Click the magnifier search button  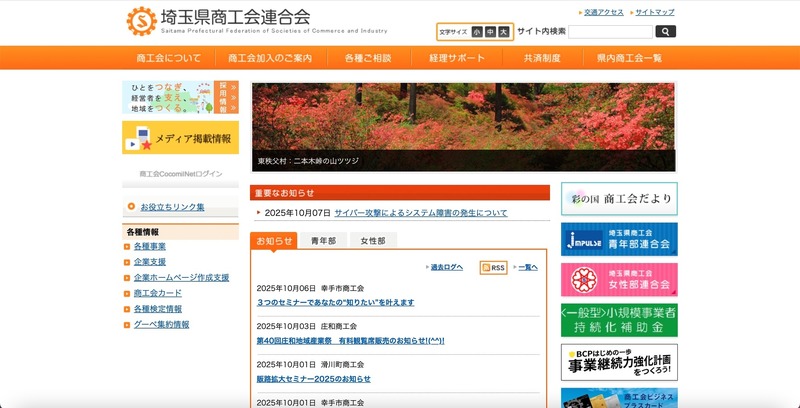pyautogui.click(x=665, y=32)
